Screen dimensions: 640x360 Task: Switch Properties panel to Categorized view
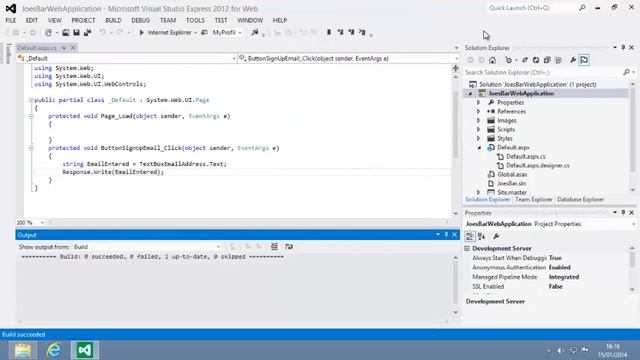click(470, 236)
